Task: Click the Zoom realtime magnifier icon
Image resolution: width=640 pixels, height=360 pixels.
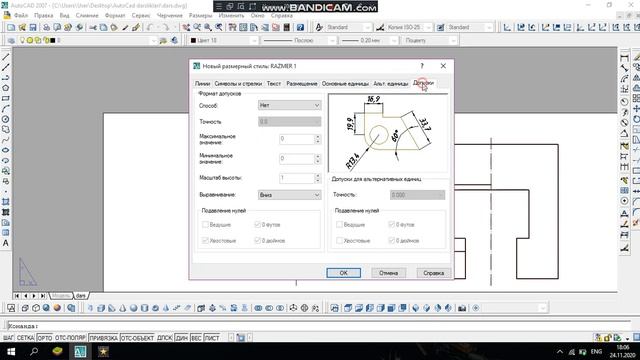Action: 197,27
